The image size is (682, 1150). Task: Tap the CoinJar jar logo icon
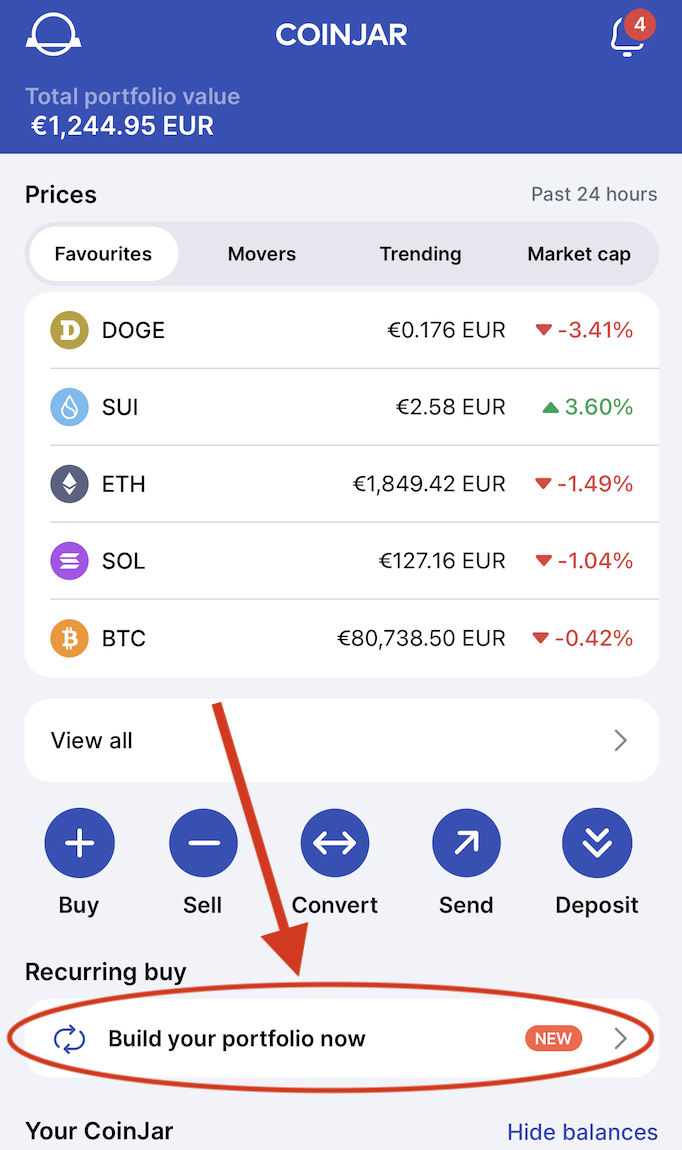[53, 34]
